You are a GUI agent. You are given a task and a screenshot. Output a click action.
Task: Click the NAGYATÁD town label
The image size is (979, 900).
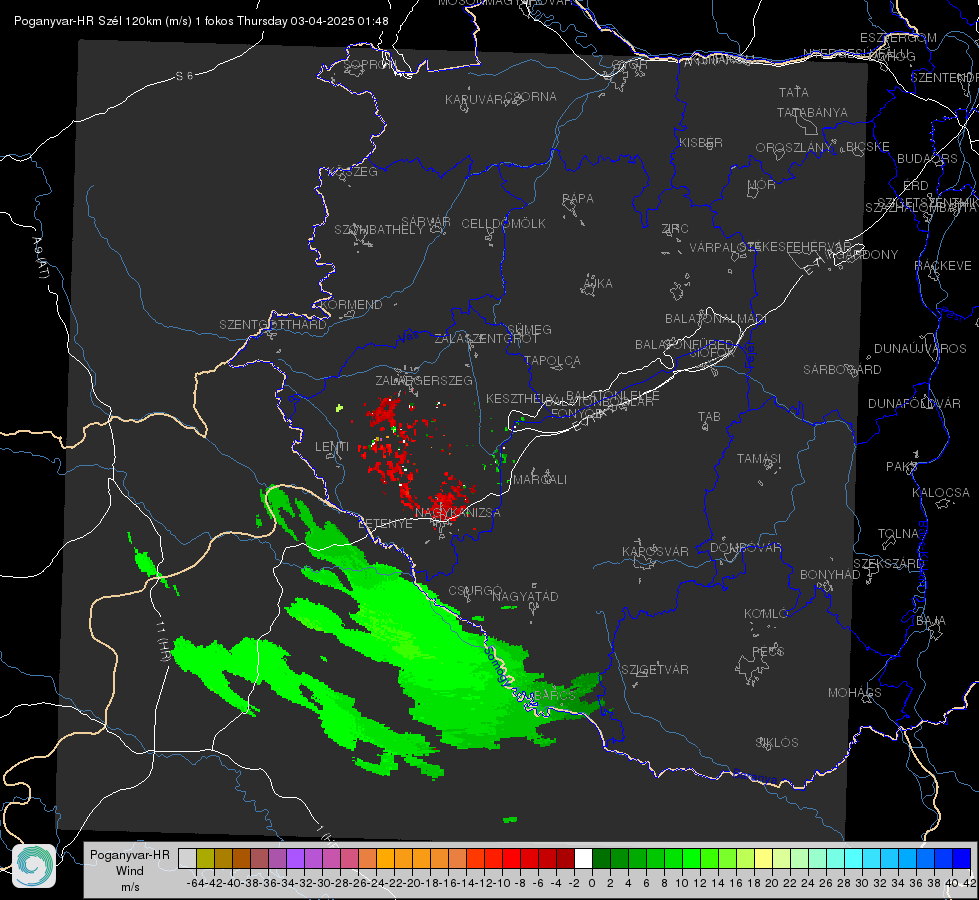(525, 596)
